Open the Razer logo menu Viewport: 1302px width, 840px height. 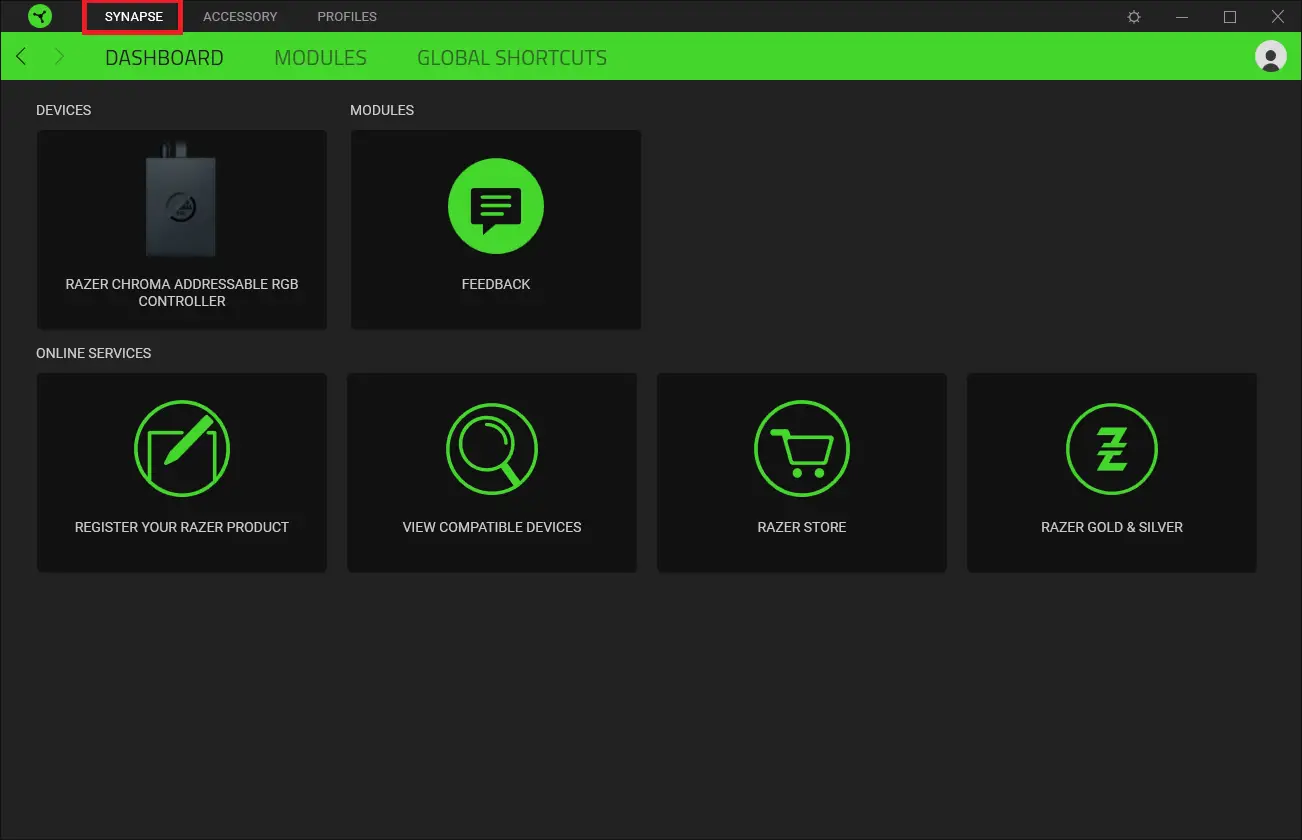[40, 16]
